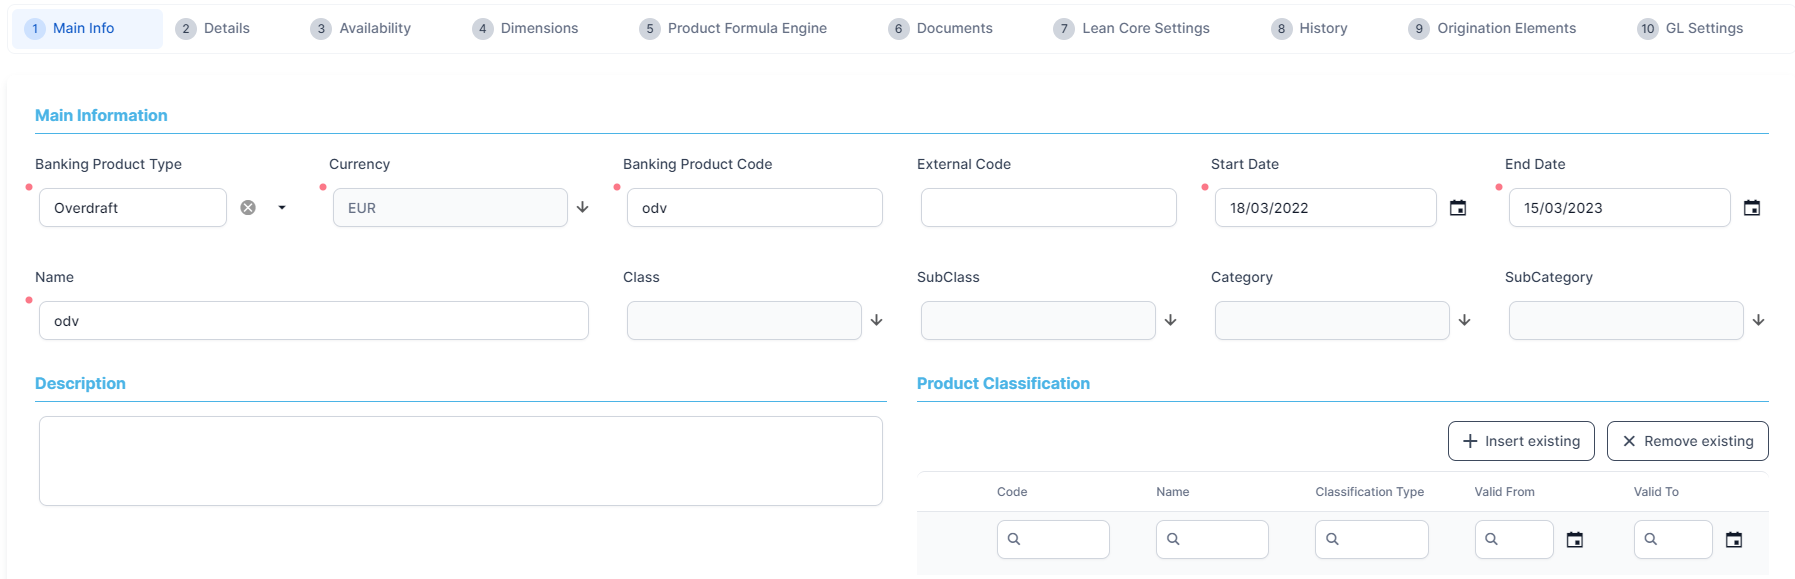Click the Classification Type search icon
This screenshot has height=579, width=1795.
1332,539
